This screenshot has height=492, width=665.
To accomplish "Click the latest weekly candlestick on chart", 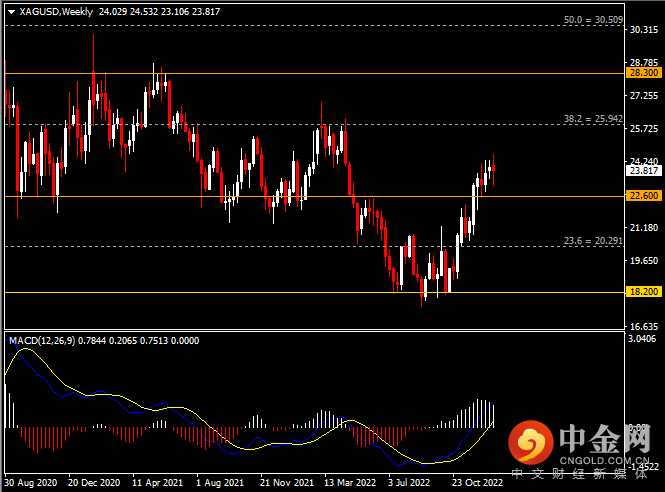I will [493, 166].
